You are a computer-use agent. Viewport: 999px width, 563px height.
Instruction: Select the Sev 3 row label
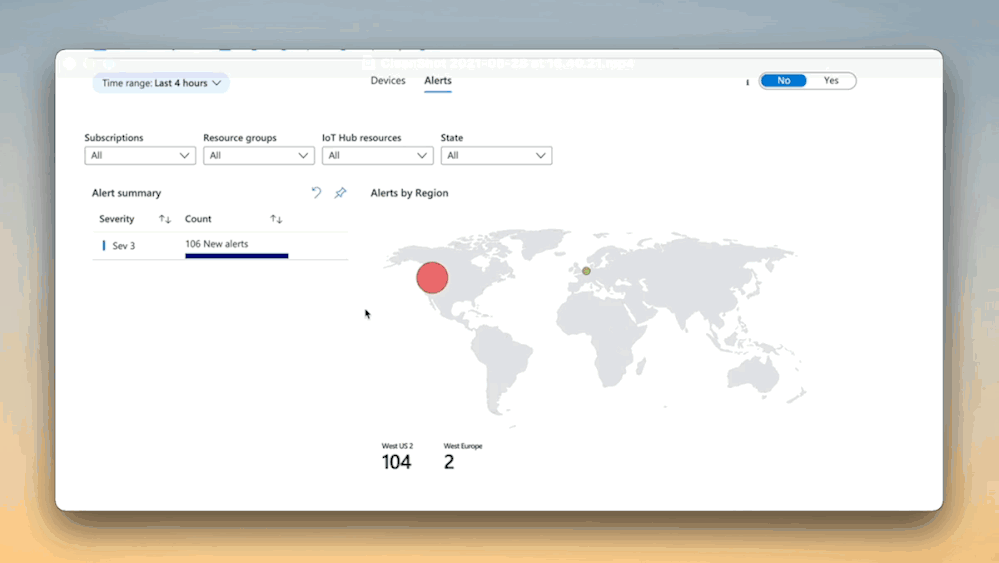[124, 245]
